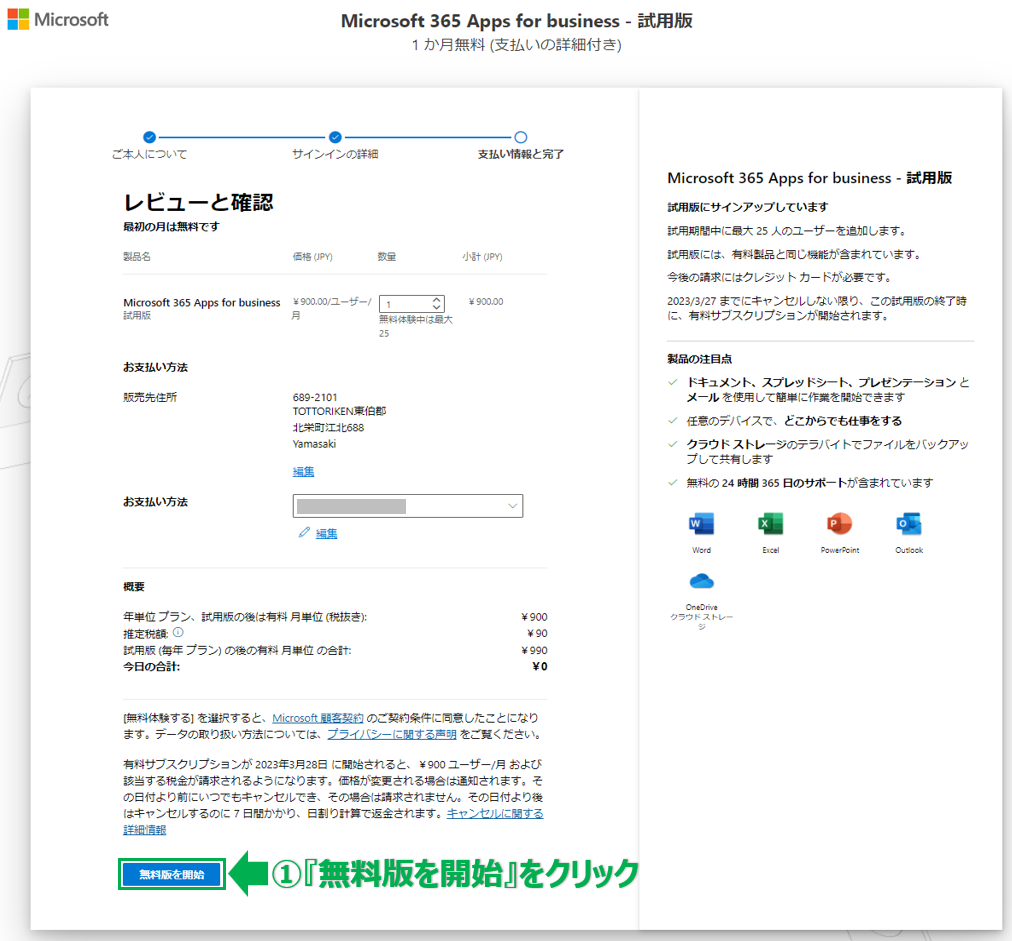Click the 小計 (JPY) column header
Image resolution: width=1012 pixels, height=941 pixels.
tap(482, 256)
